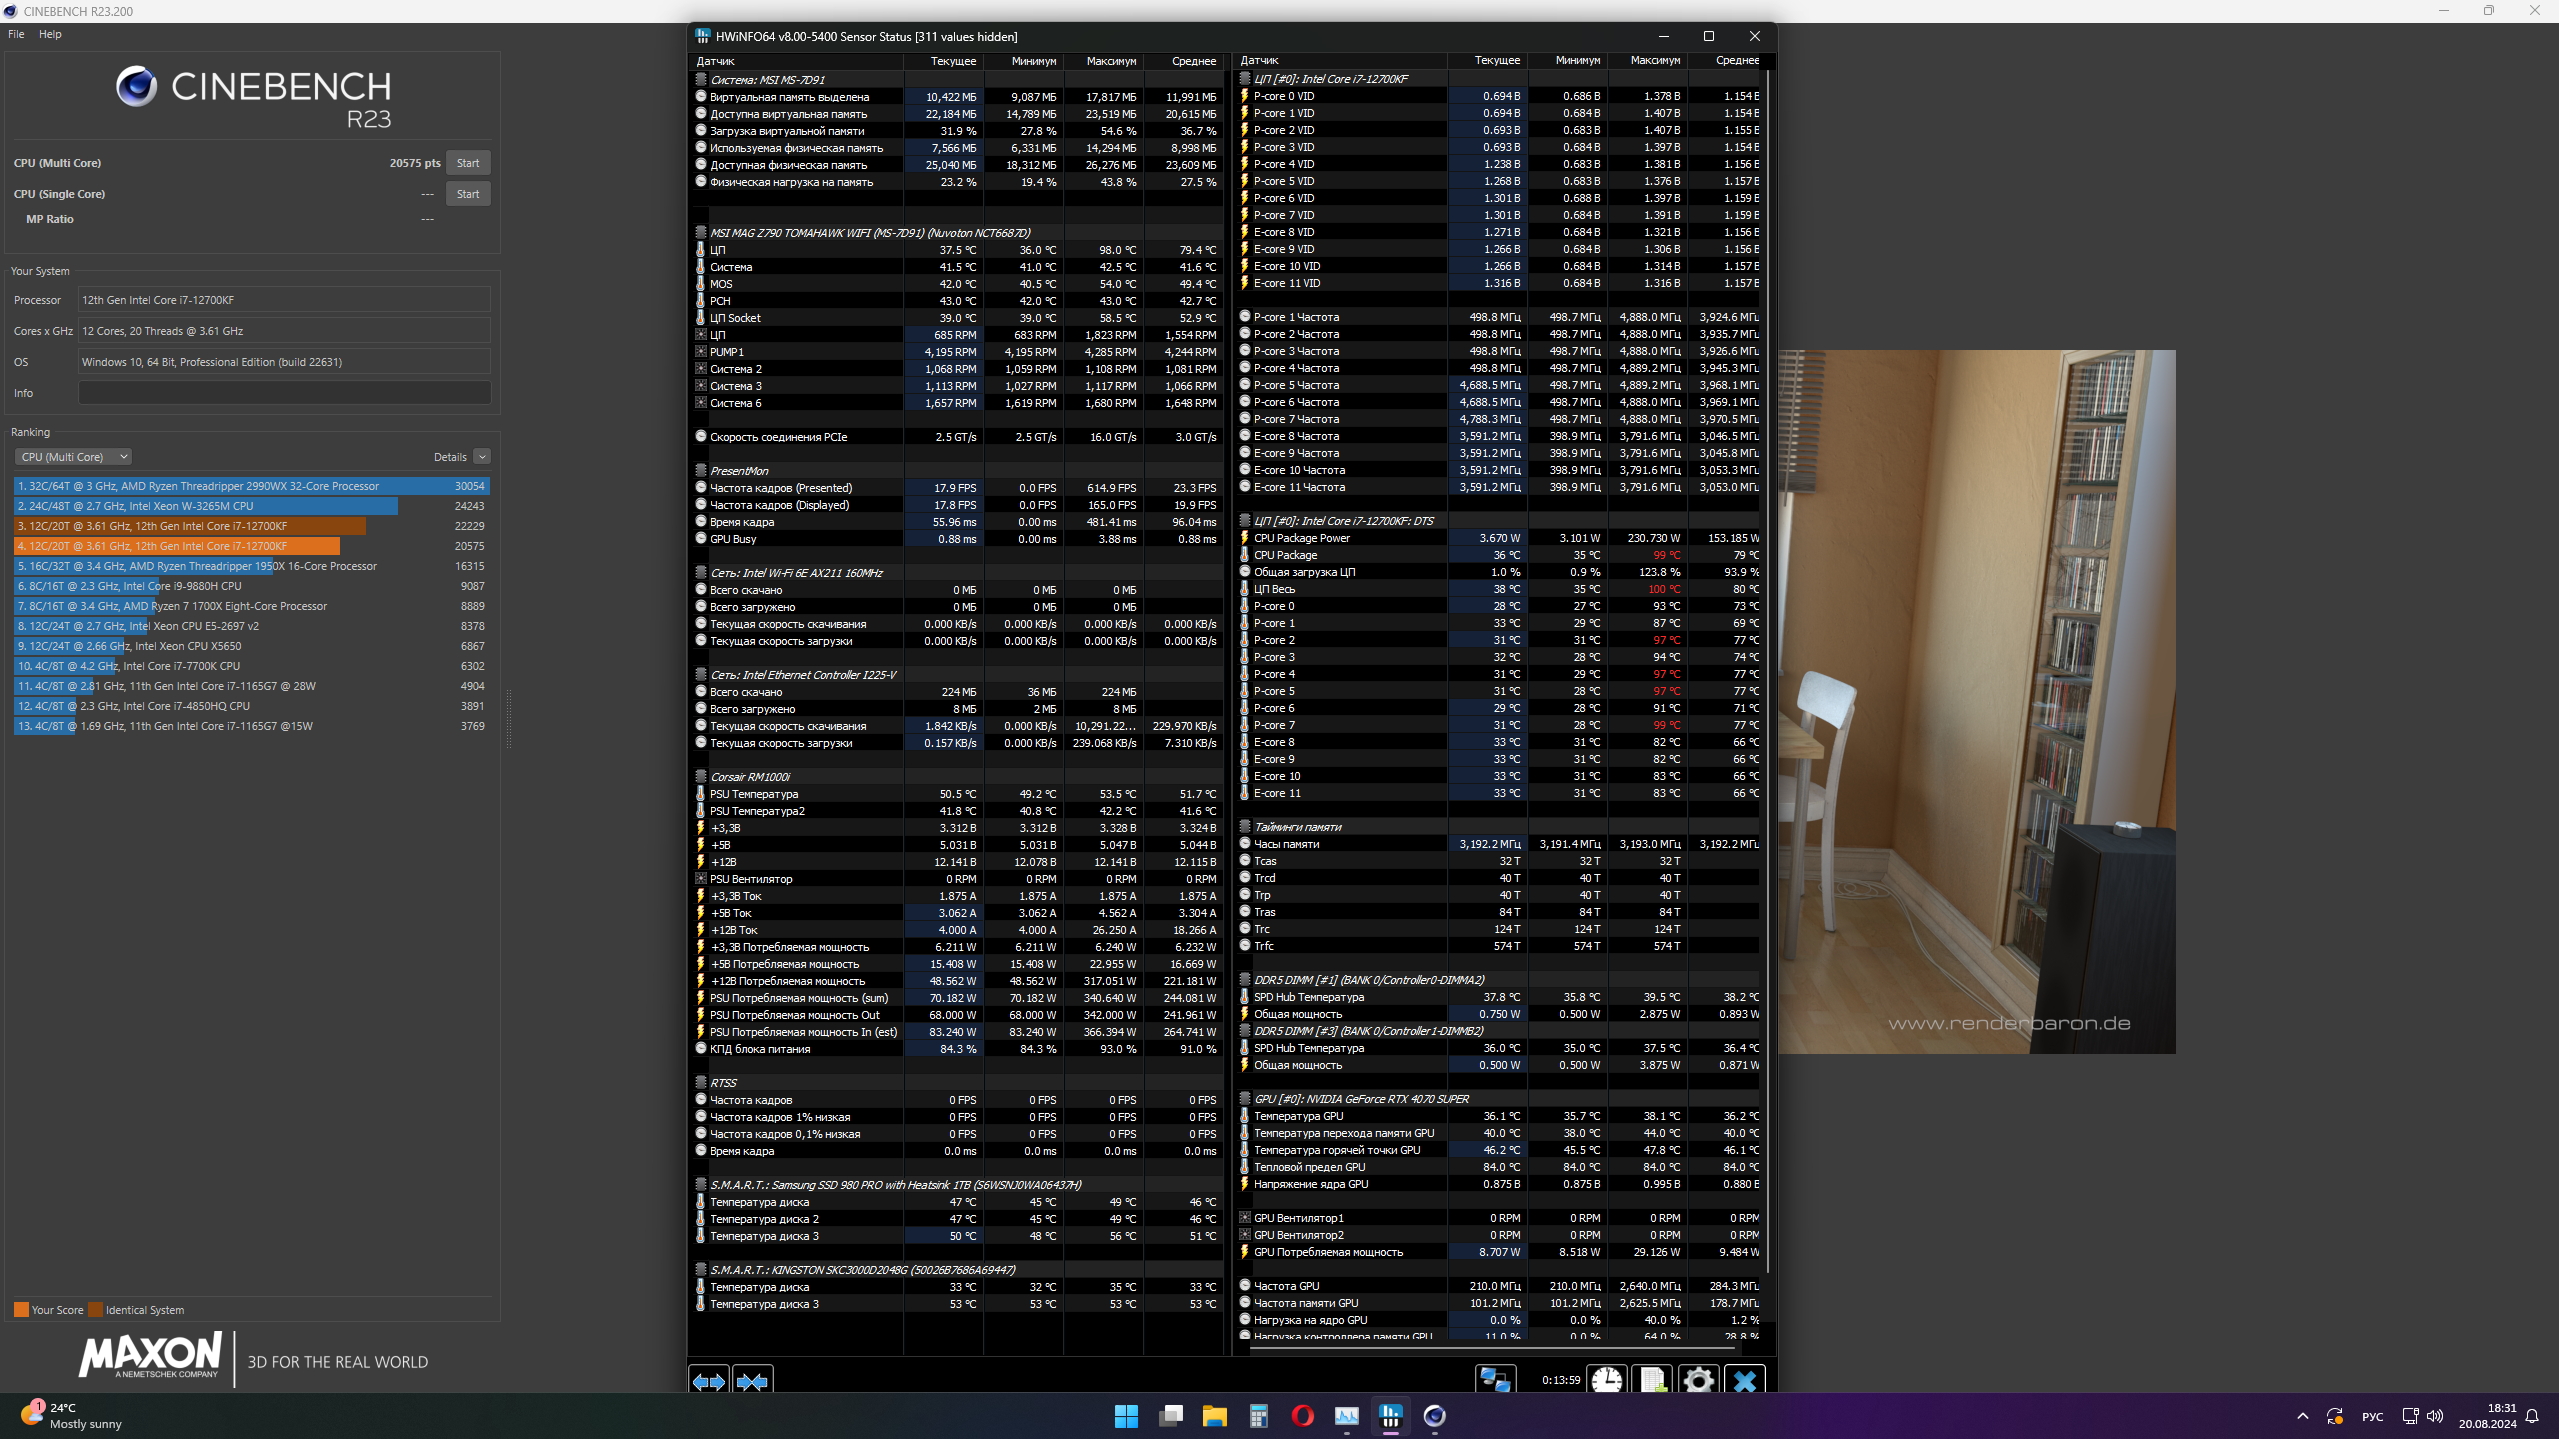Expand the Details arrow in the Ranking panel
This screenshot has height=1439, width=2559.
coord(482,457)
